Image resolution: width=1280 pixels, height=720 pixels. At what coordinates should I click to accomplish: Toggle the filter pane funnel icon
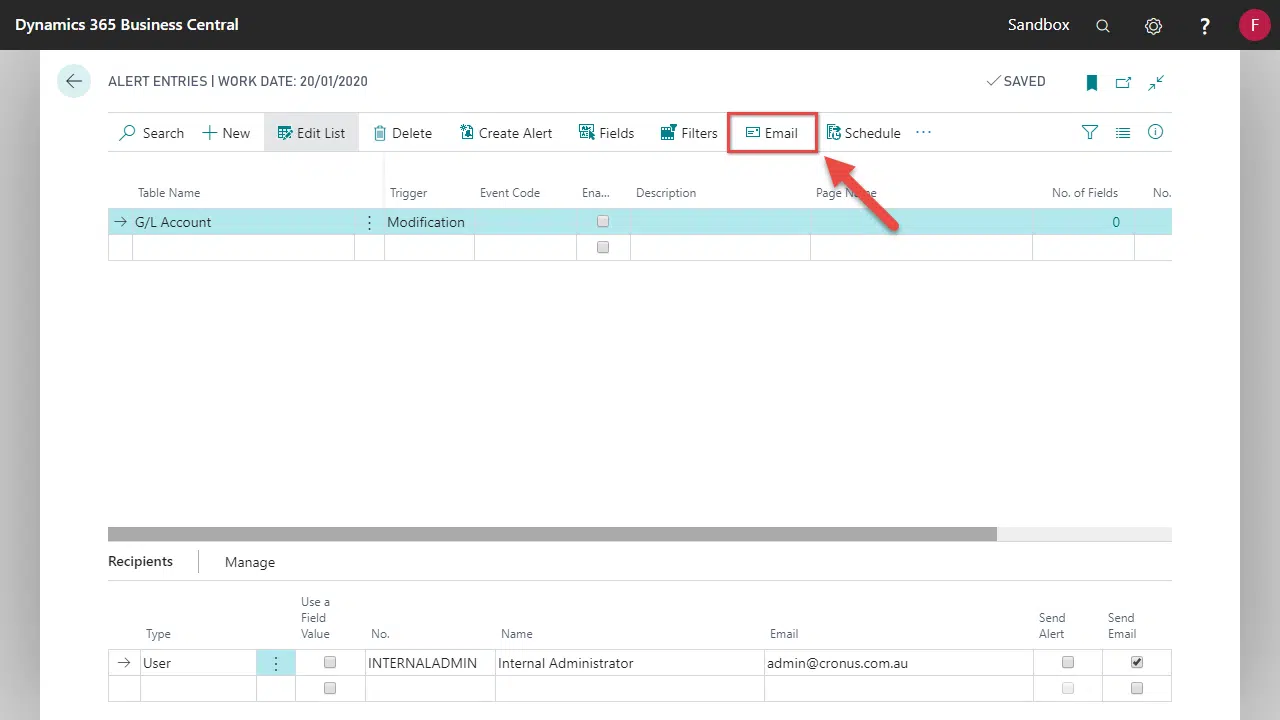coord(1090,132)
